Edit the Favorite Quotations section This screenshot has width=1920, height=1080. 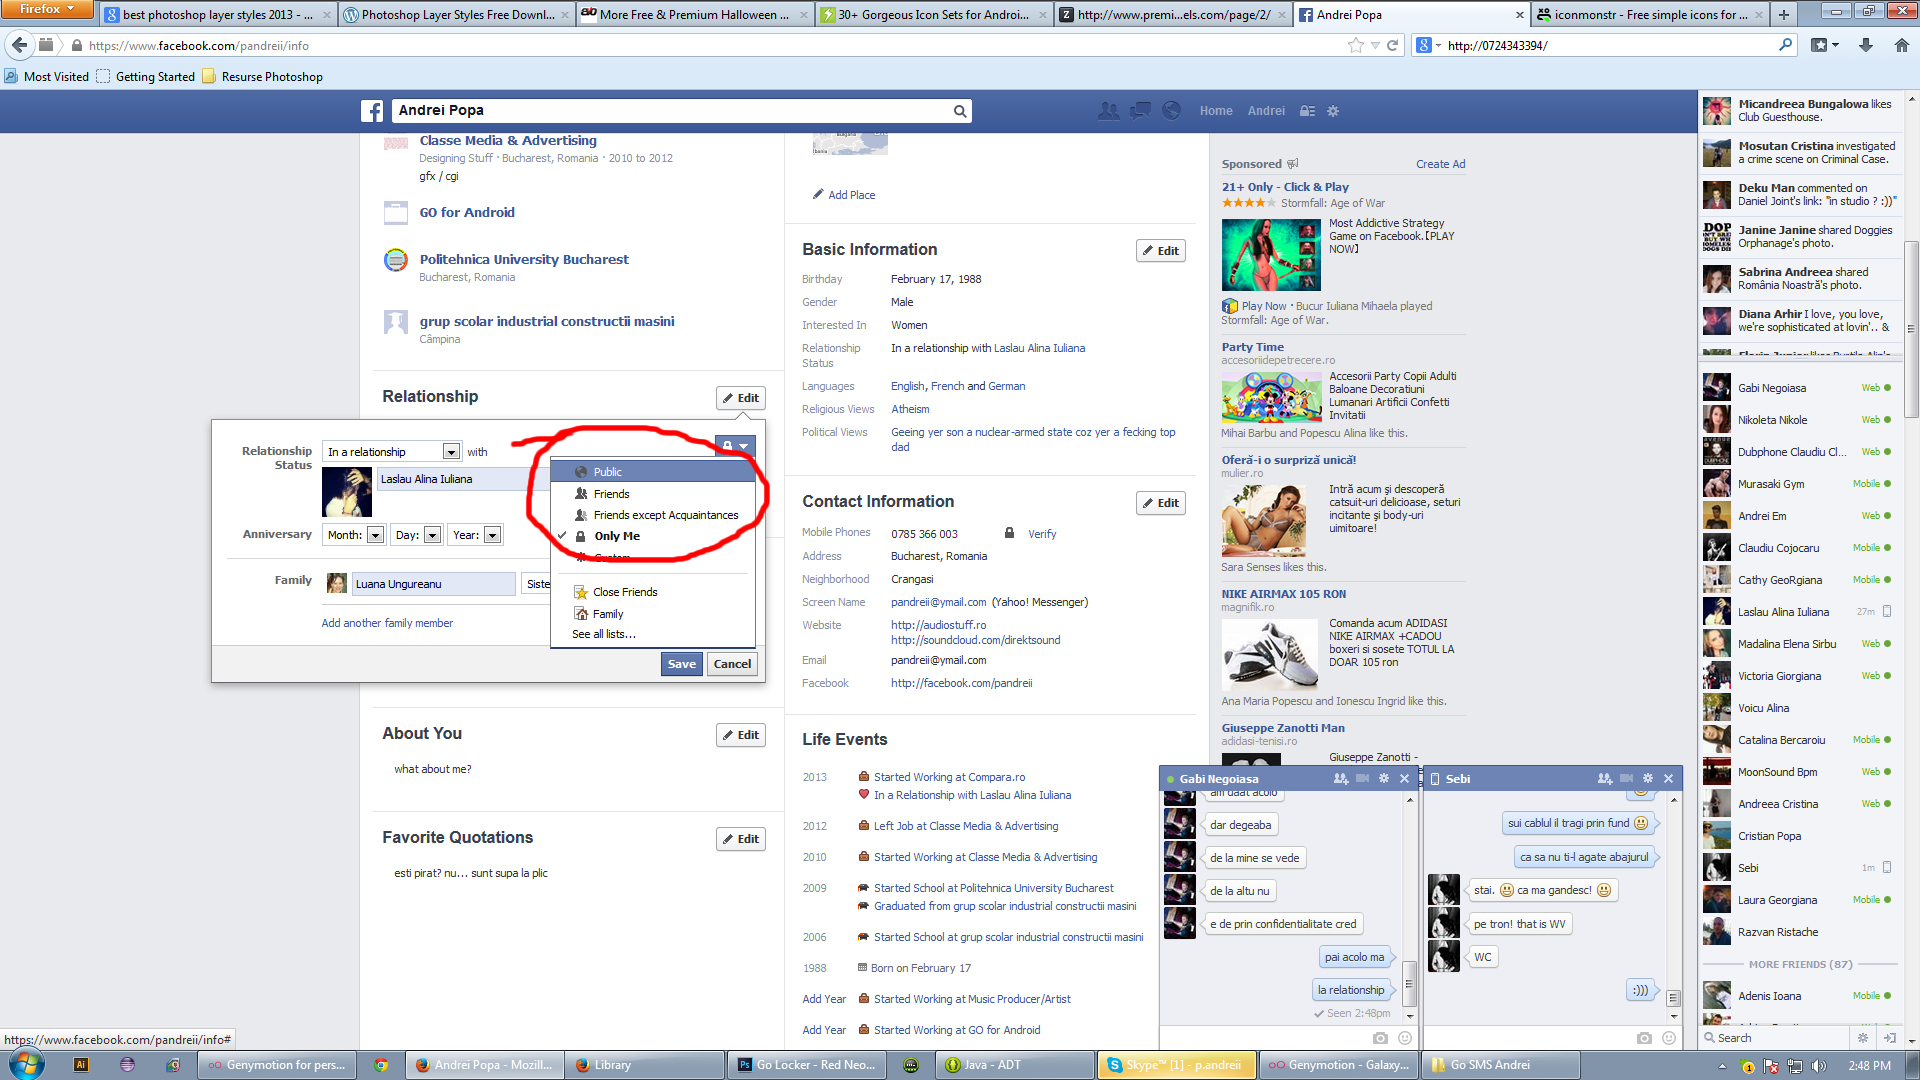click(740, 839)
